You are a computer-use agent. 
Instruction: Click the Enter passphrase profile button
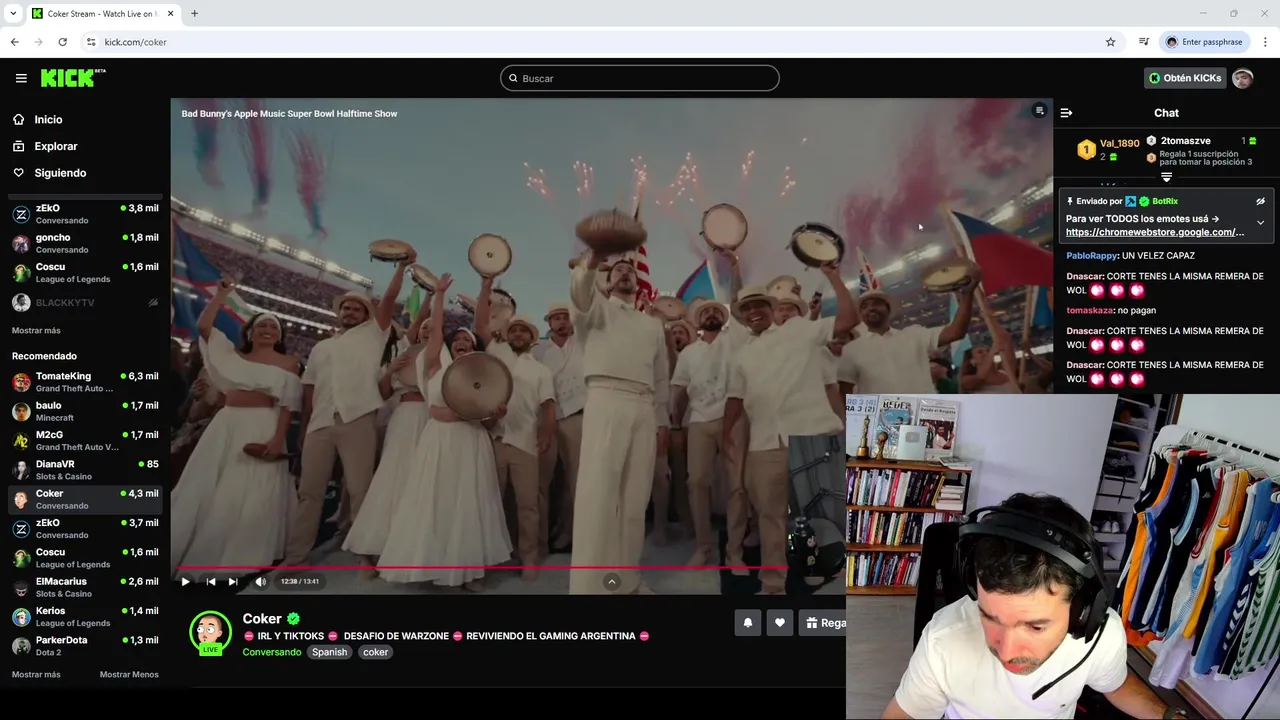(1204, 42)
